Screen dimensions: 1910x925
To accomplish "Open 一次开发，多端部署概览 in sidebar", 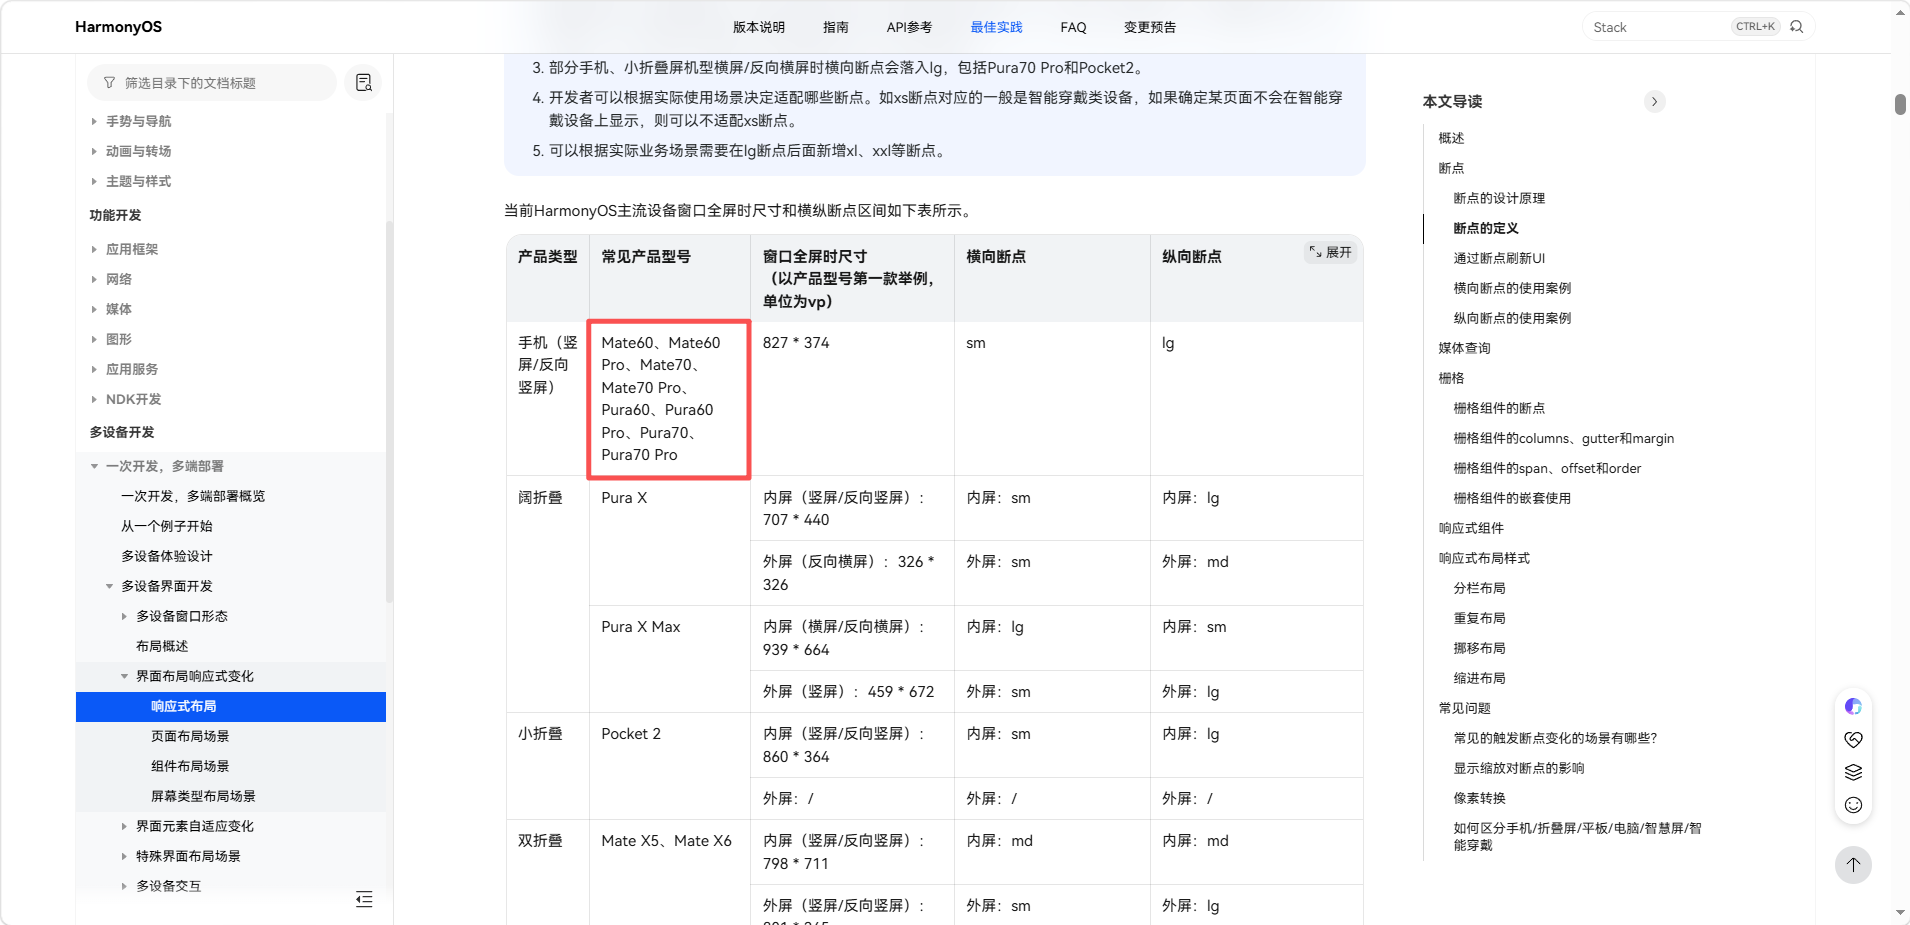I will pos(193,496).
